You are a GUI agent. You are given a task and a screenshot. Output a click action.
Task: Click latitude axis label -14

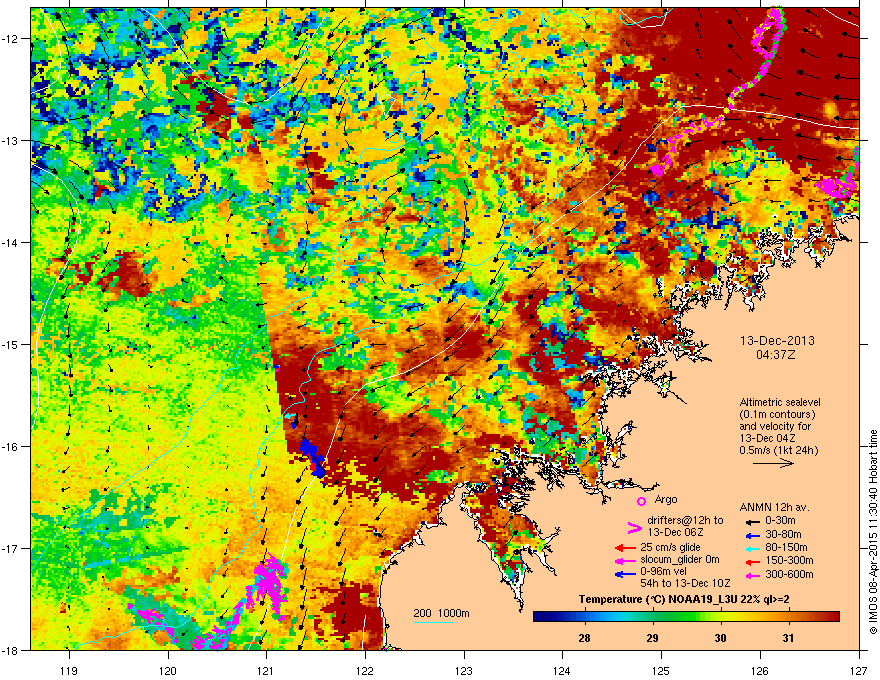coord(10,243)
